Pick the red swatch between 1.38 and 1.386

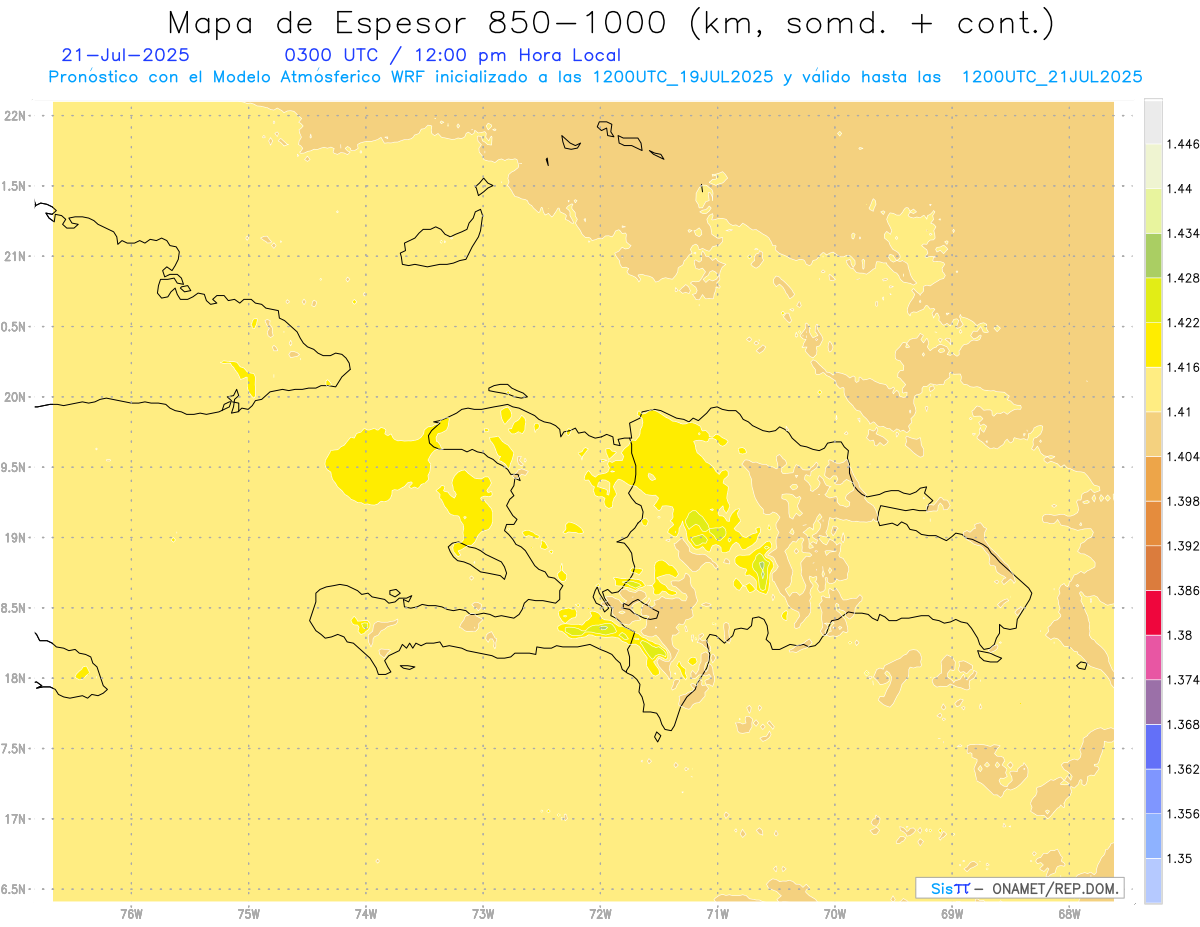[1153, 612]
